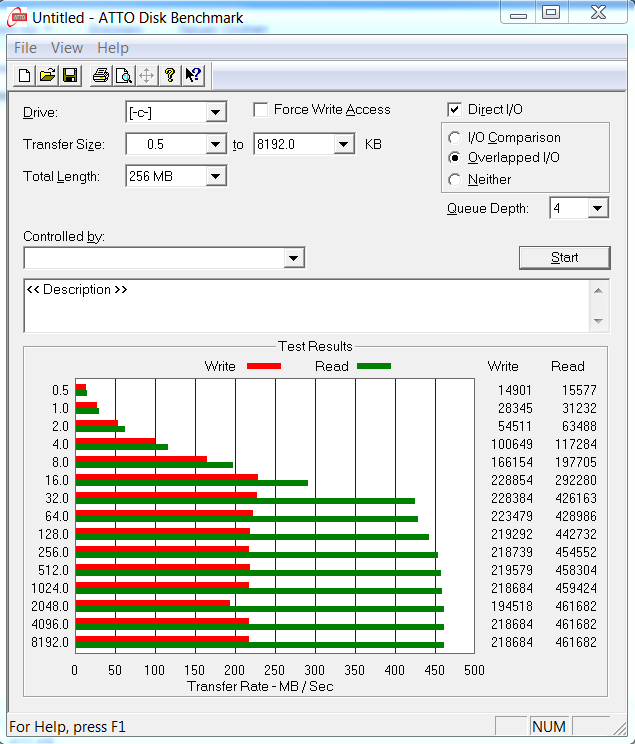Save results using the floppy disk icon
The image size is (635, 744).
pos(70,76)
